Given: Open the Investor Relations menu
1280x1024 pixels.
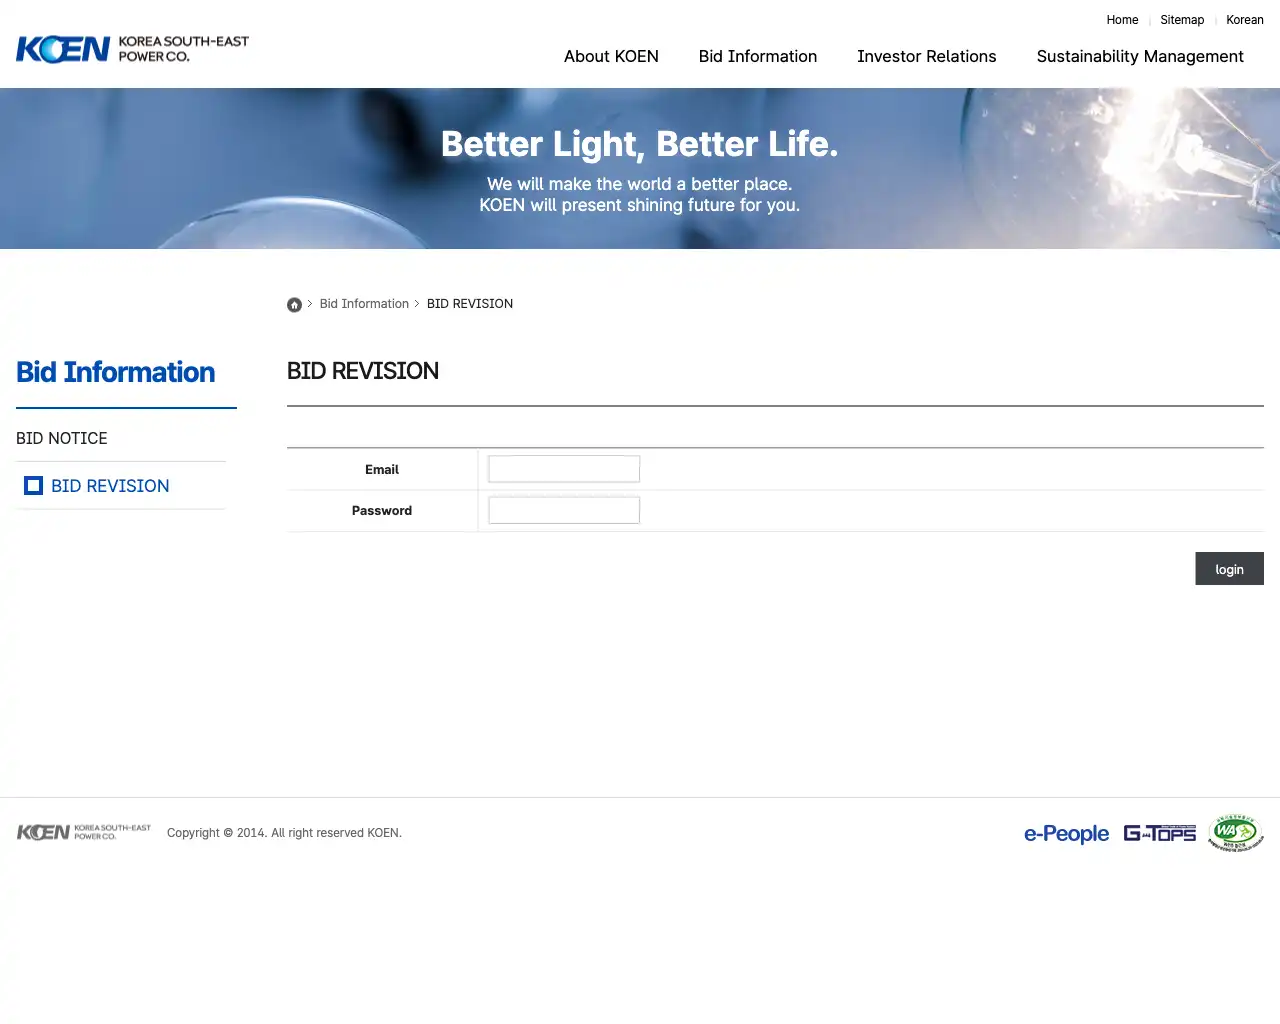Looking at the screenshot, I should click(x=926, y=56).
